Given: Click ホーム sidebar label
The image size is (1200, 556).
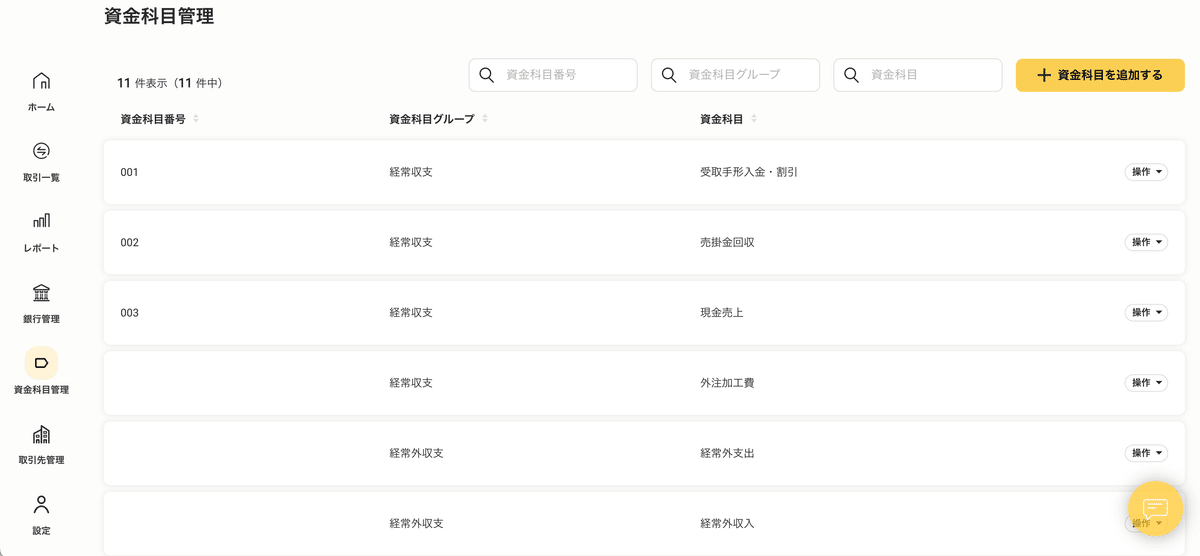Looking at the screenshot, I should pos(41,107).
